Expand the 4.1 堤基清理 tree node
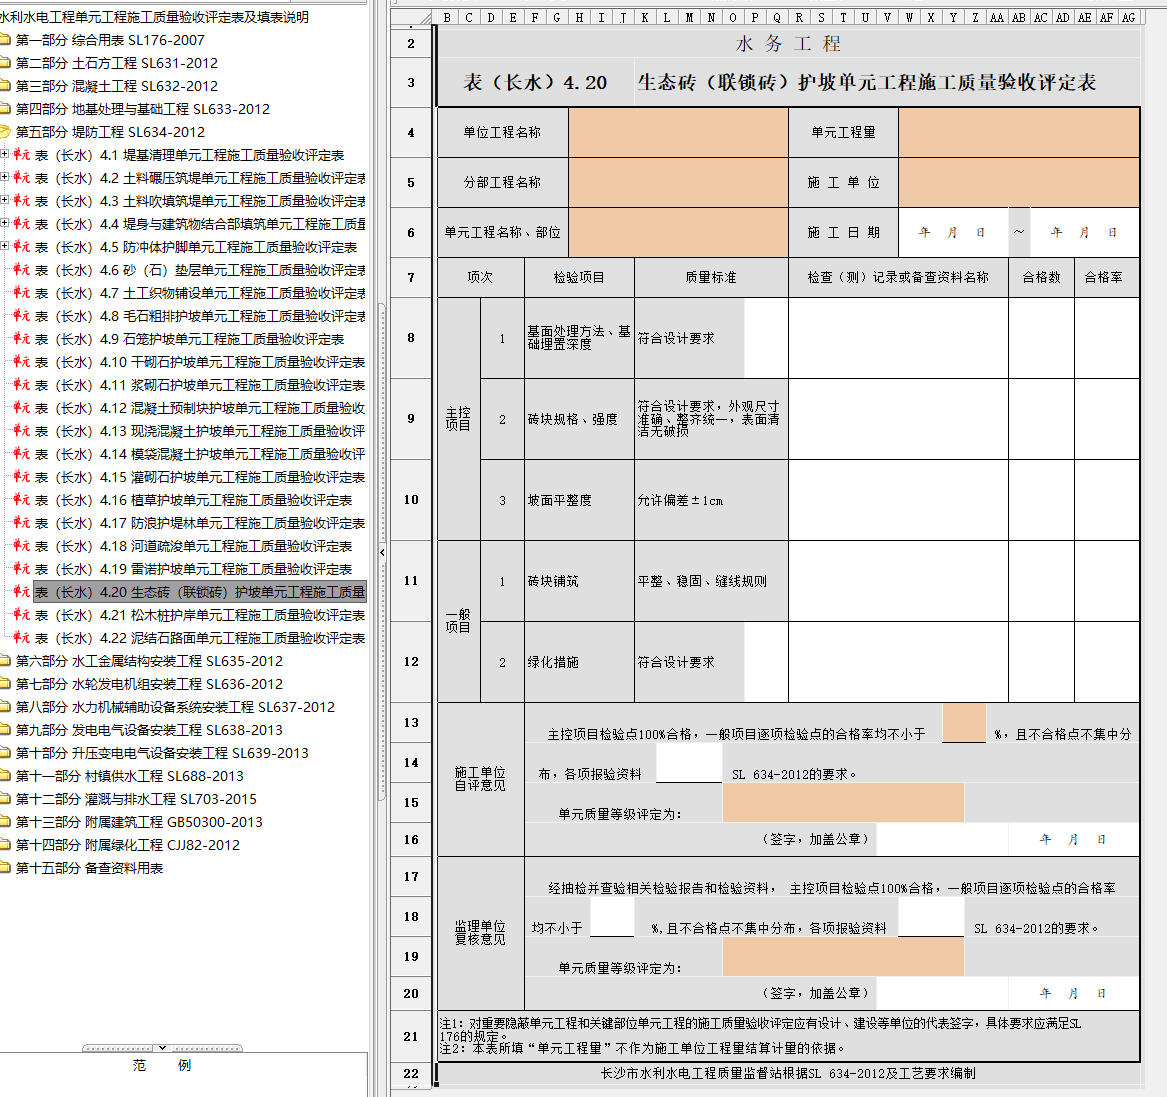 (4, 155)
